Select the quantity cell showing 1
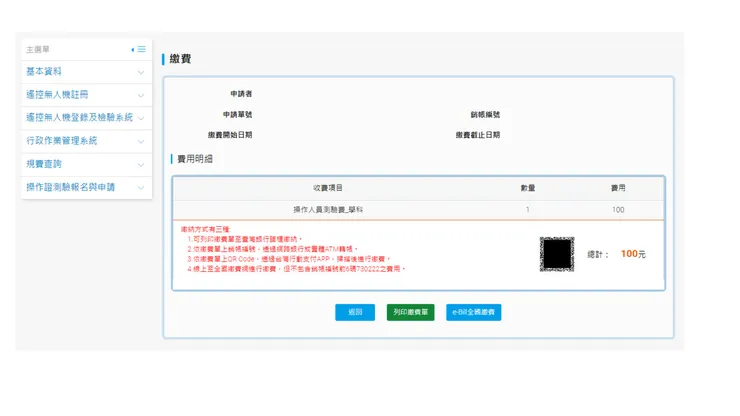 (528, 210)
